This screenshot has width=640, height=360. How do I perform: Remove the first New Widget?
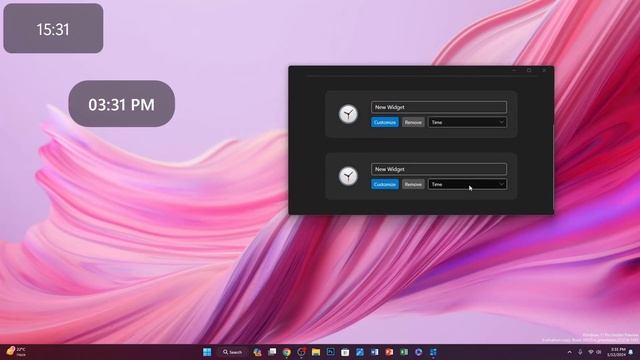click(413, 122)
